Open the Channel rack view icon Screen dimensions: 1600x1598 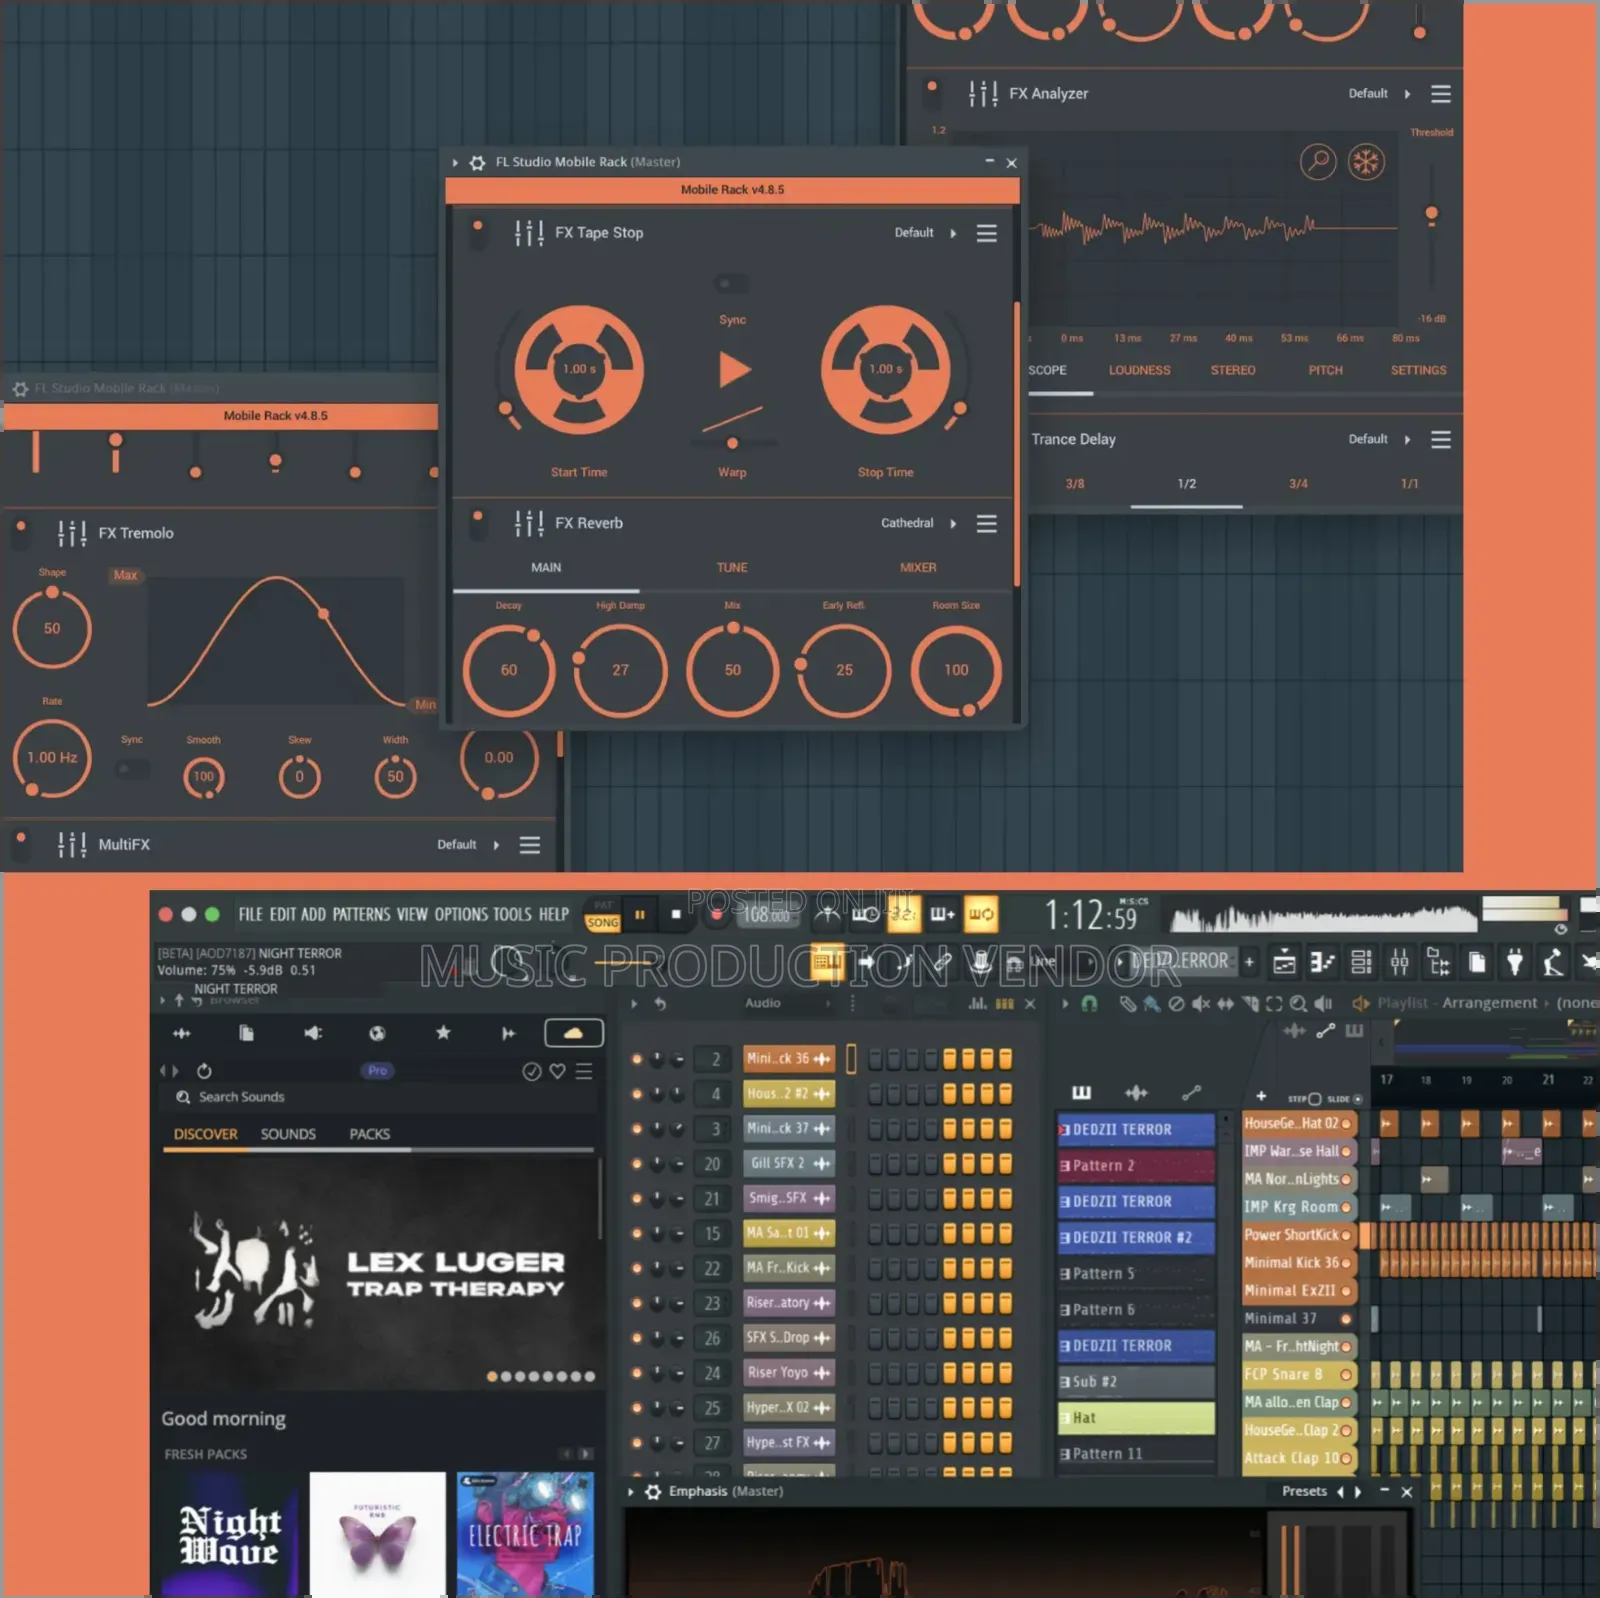pyautogui.click(x=1361, y=963)
